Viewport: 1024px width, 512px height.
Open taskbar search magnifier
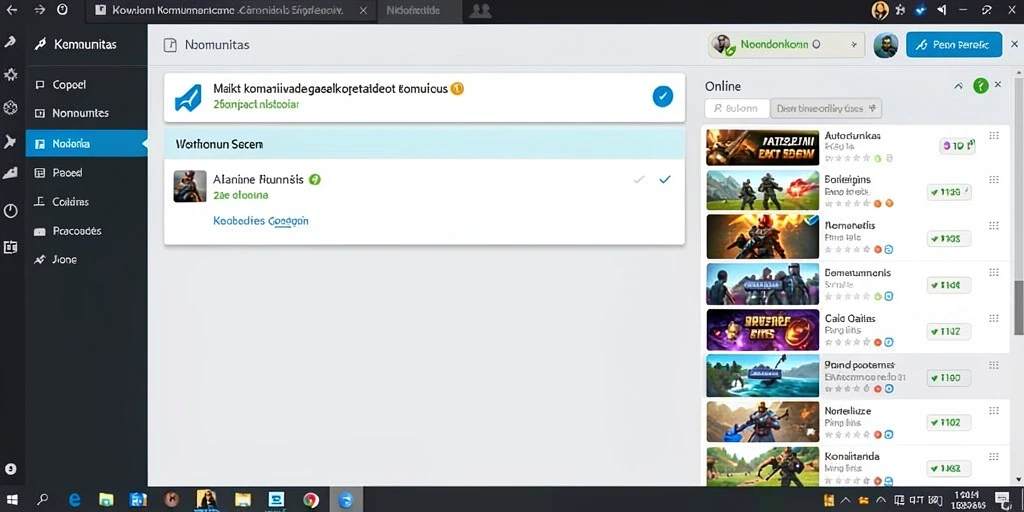pyautogui.click(x=43, y=500)
